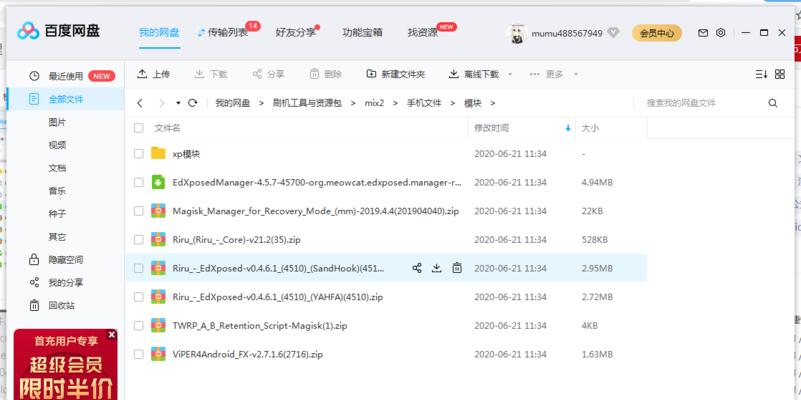Go forward with right arrow
Screen dimensions: 801x400
pyautogui.click(x=161, y=103)
